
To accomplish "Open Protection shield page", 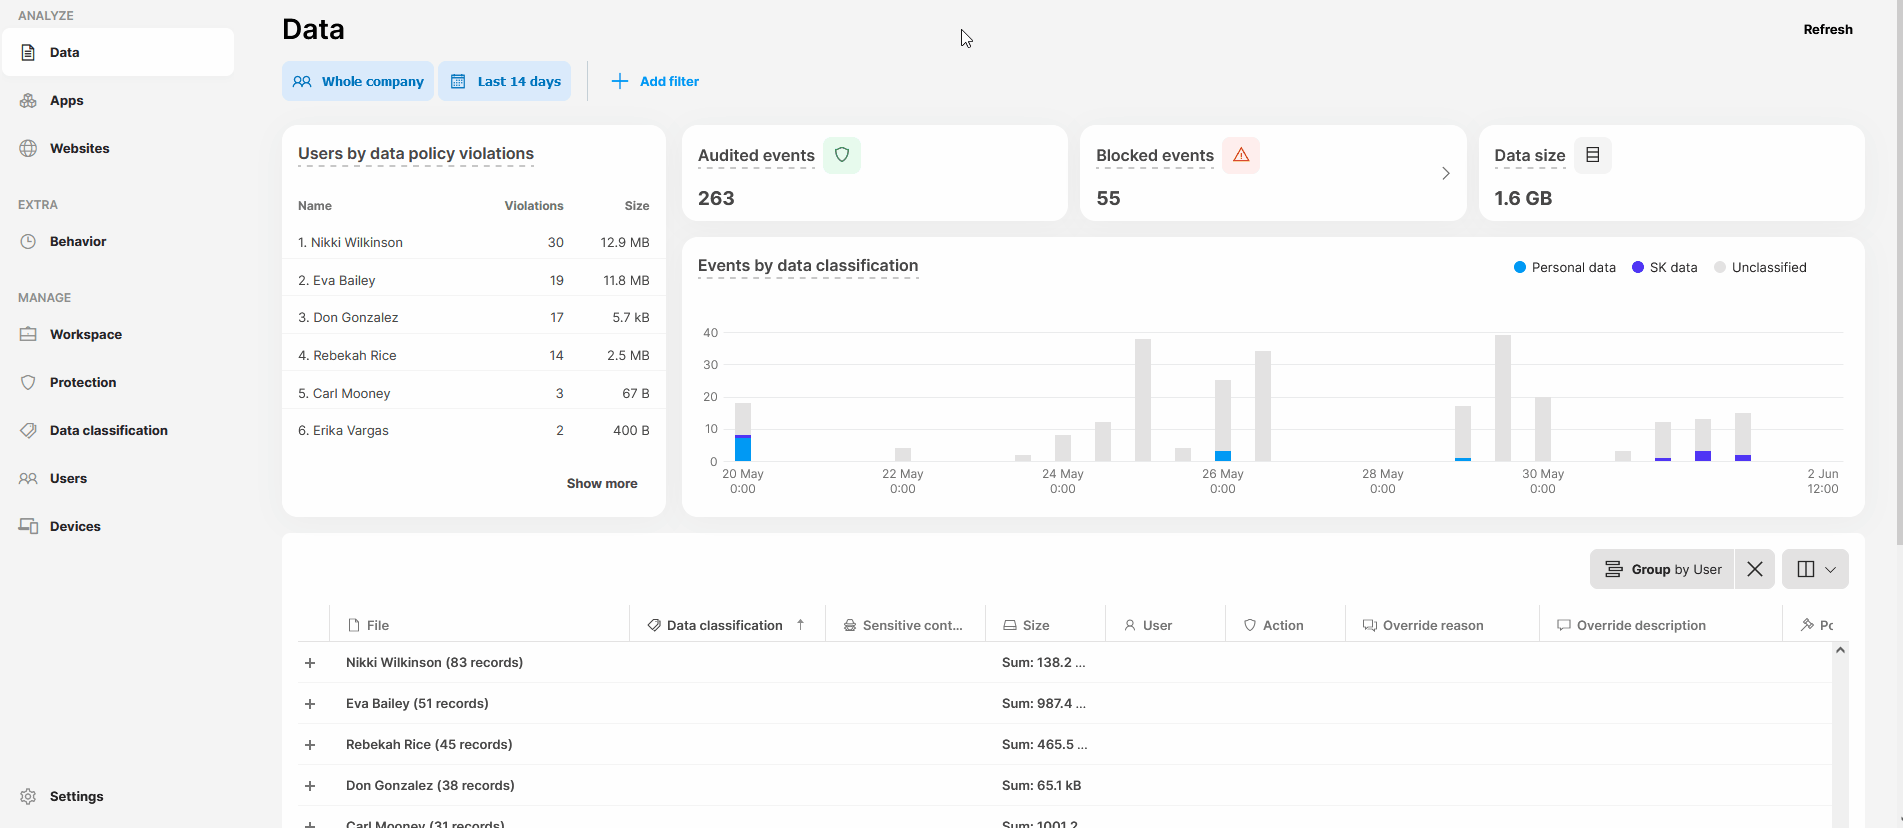I will [82, 382].
